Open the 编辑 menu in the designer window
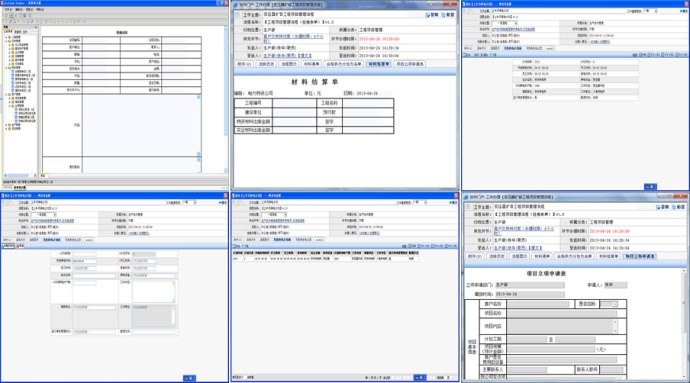Viewport: 690px width, 383px height. click(x=19, y=10)
